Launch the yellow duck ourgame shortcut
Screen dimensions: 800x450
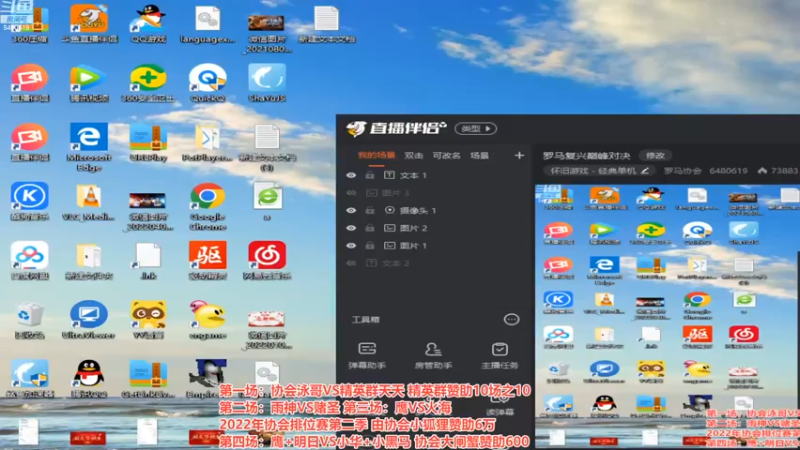(x=207, y=319)
